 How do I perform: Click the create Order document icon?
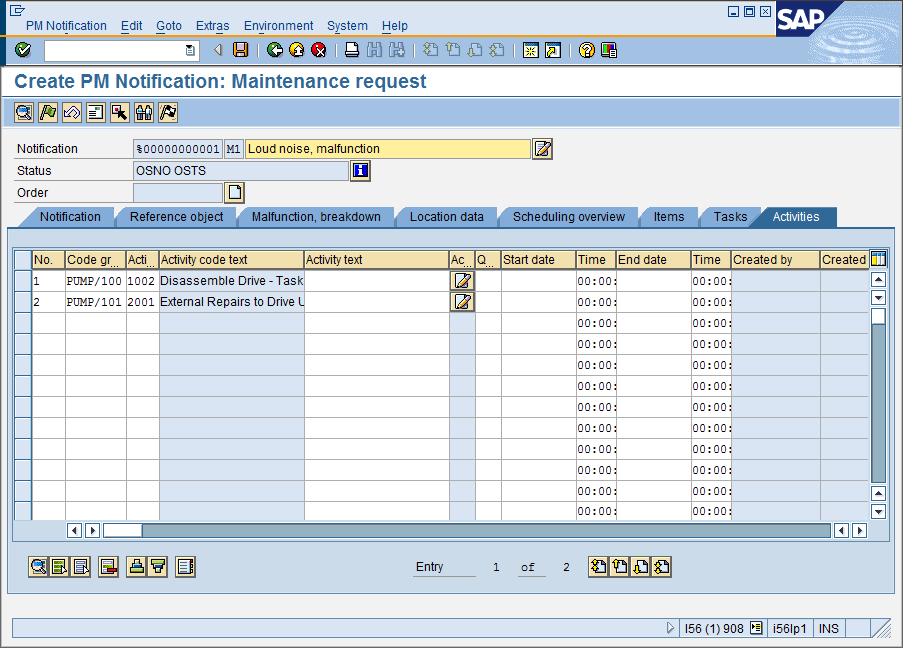click(234, 192)
